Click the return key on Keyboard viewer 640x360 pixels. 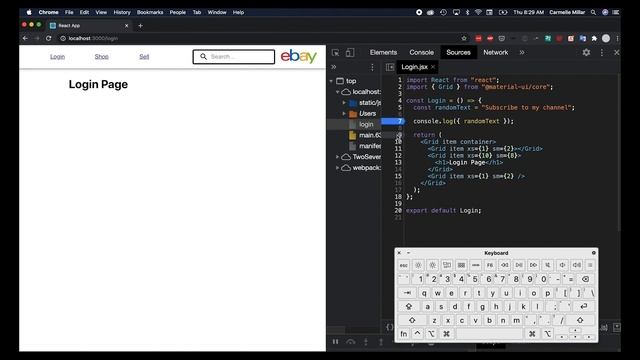pyautogui.click(x=584, y=306)
